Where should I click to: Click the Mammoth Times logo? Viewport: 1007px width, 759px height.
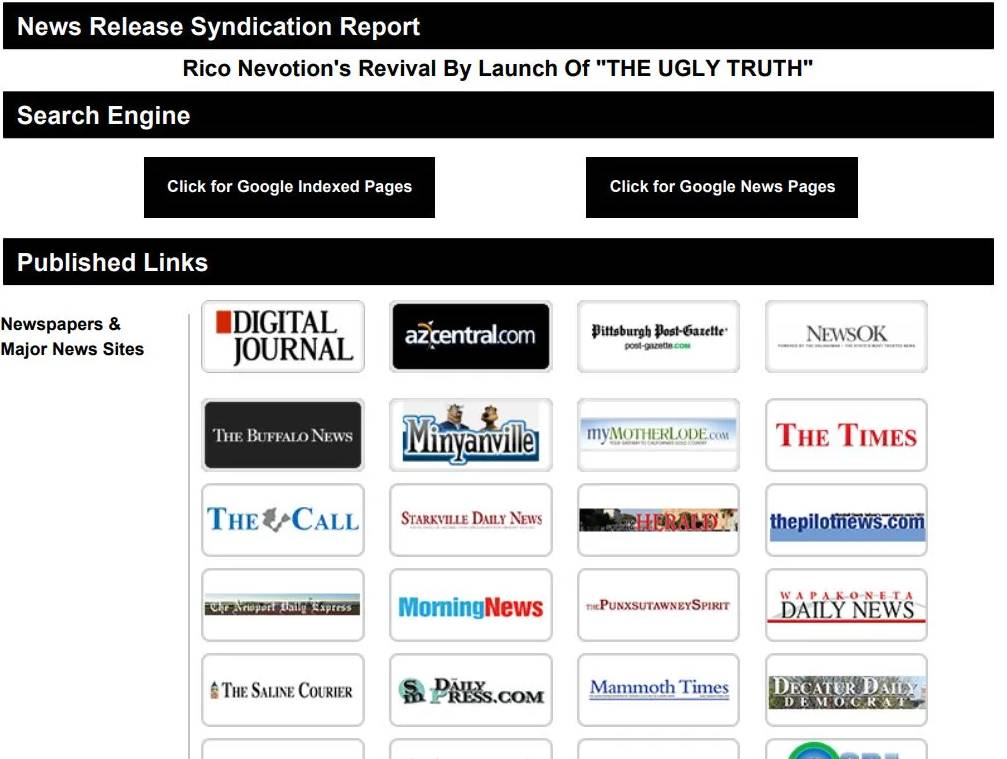[x=658, y=690]
